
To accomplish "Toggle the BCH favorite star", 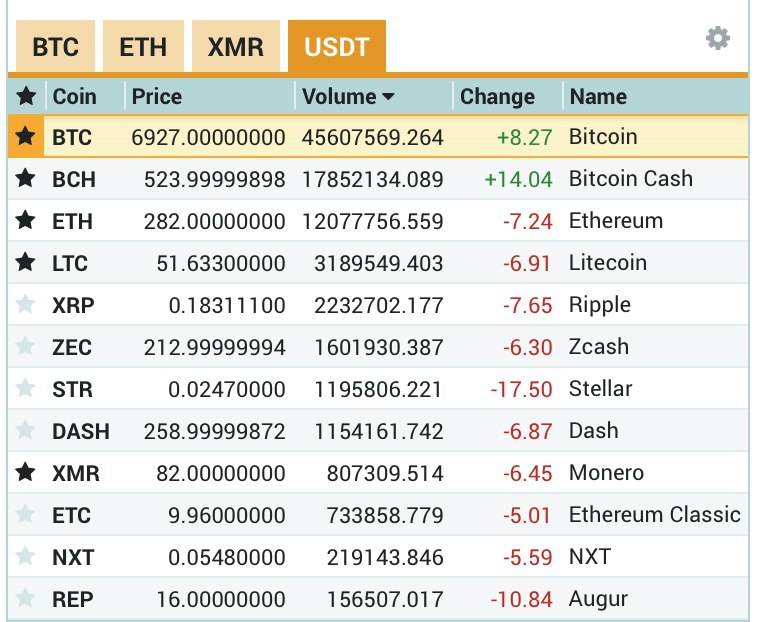I will [x=25, y=178].
